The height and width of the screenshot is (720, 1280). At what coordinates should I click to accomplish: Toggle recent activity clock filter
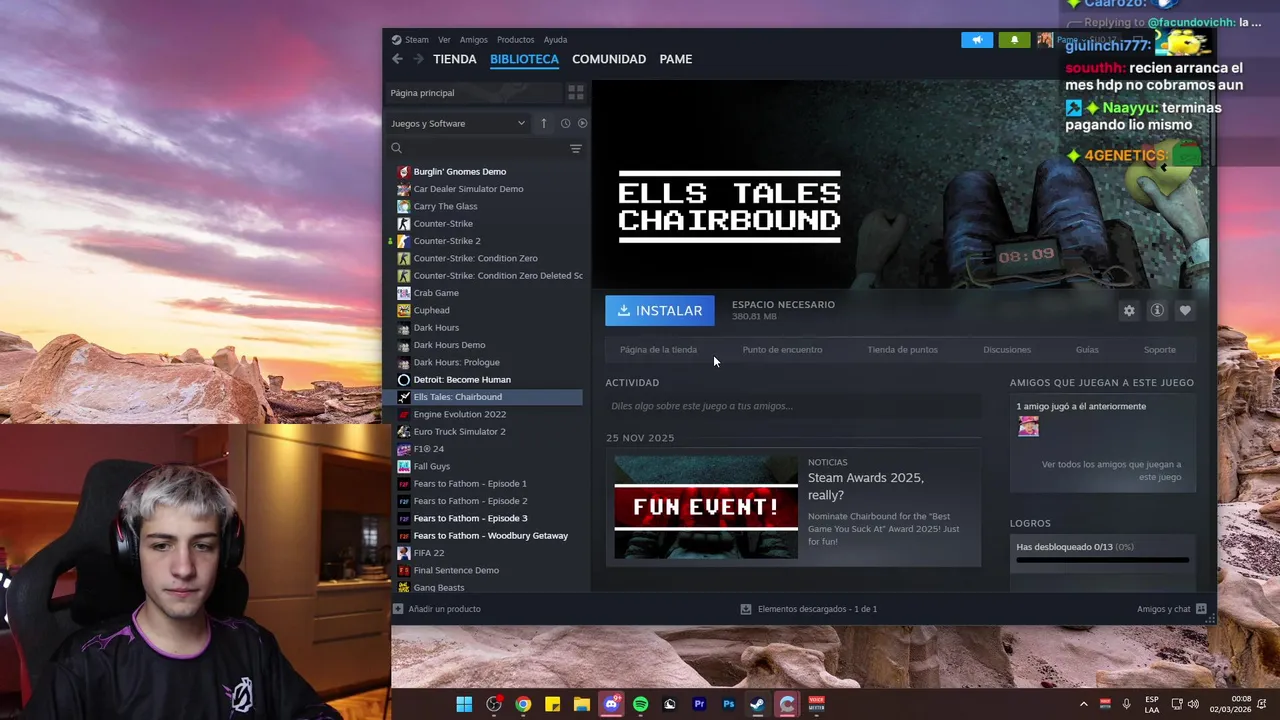[x=565, y=123]
